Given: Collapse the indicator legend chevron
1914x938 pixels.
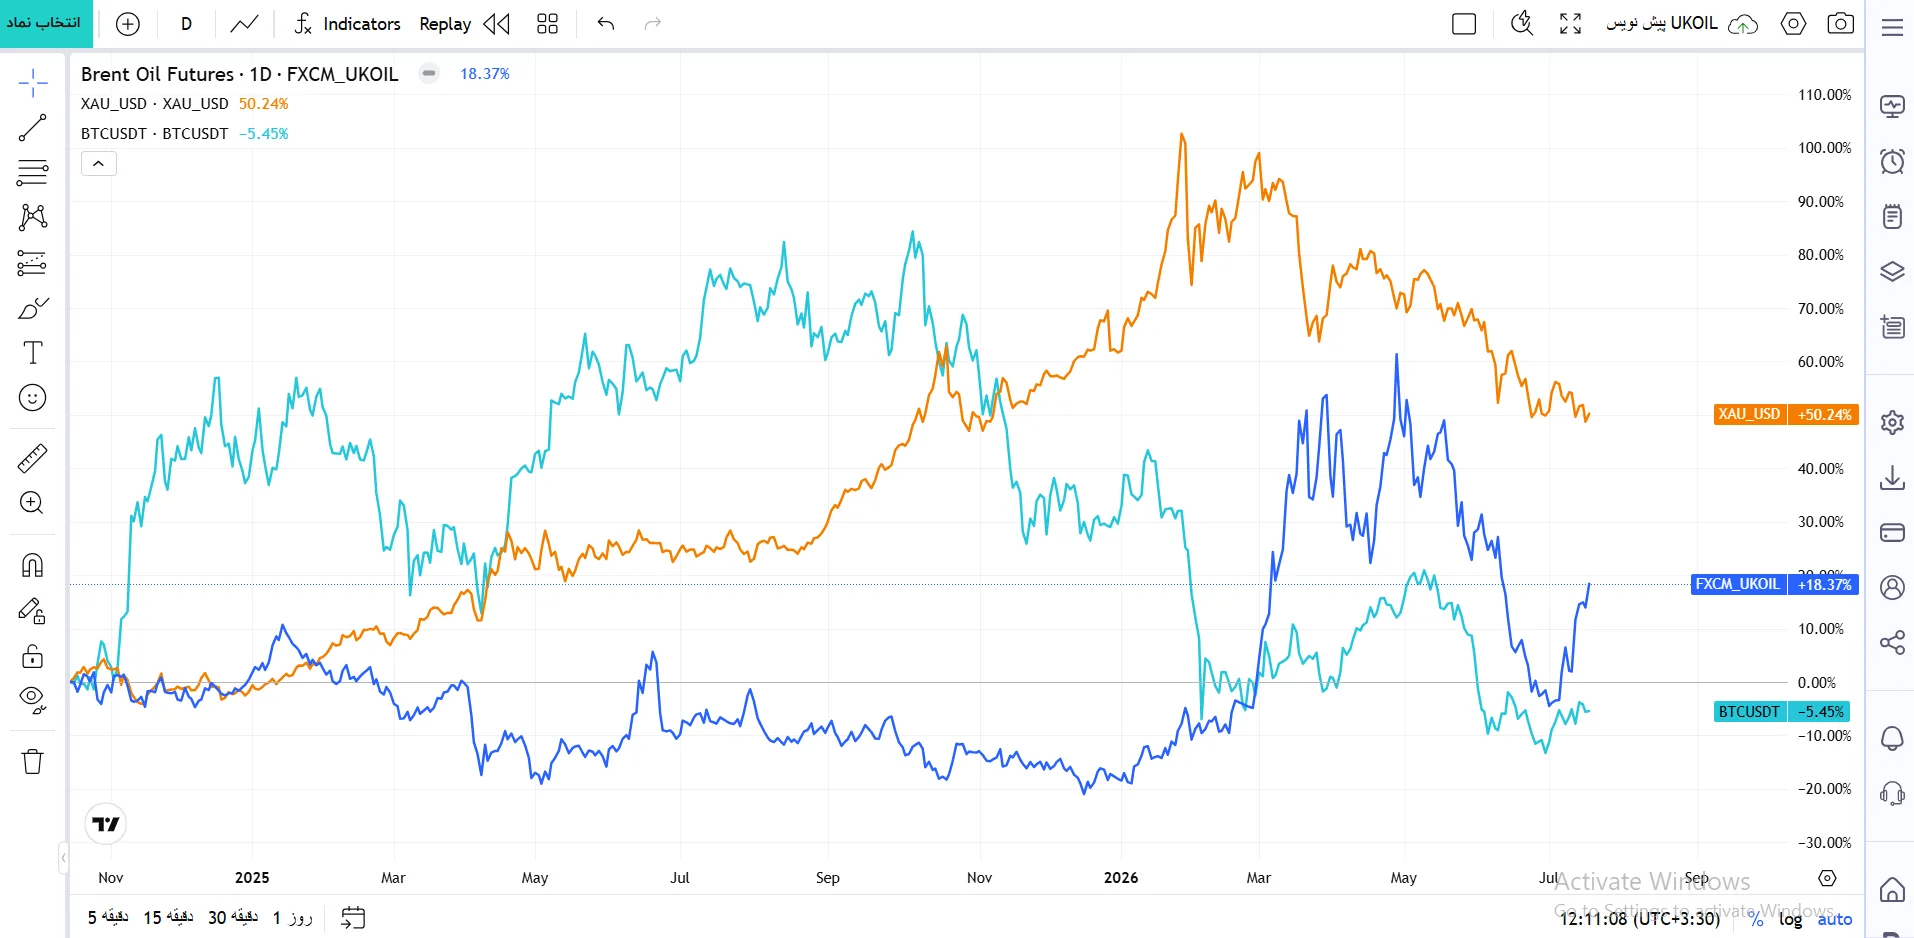Looking at the screenshot, I should point(99,163).
